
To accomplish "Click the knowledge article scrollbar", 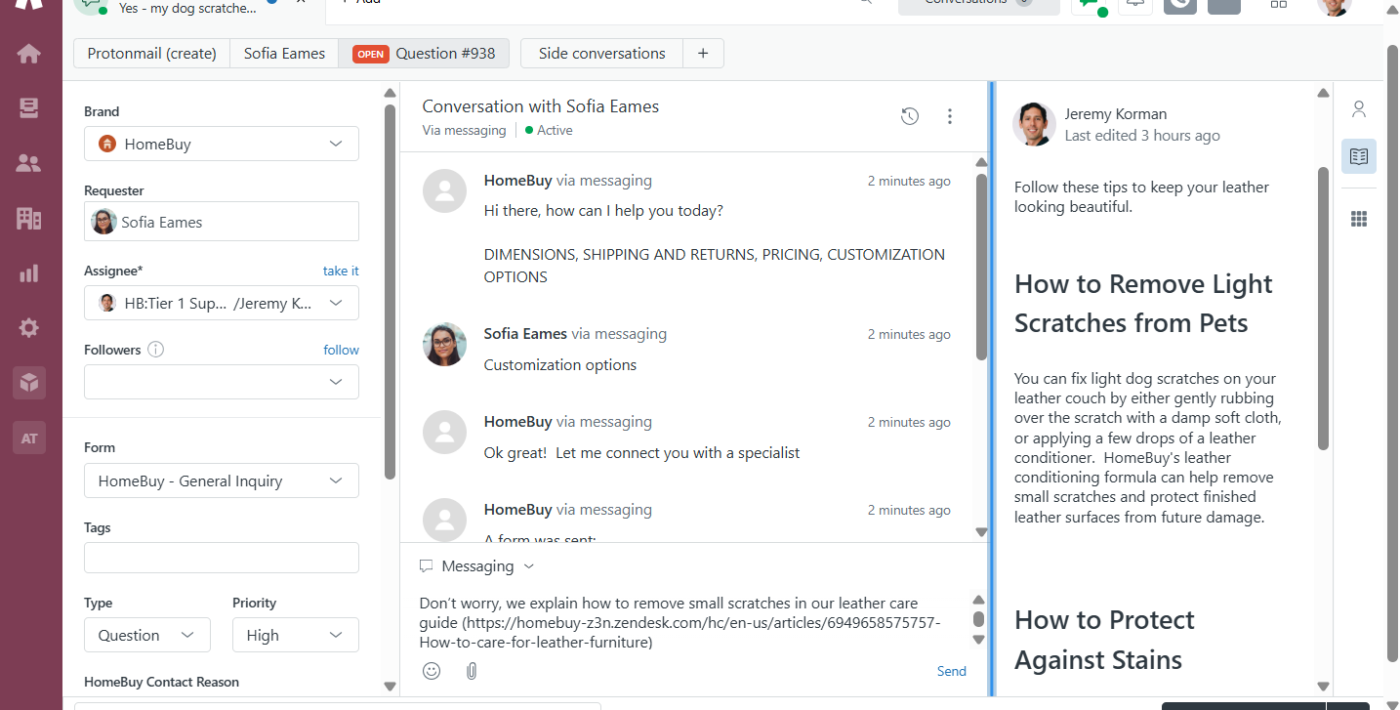I will click(1323, 308).
